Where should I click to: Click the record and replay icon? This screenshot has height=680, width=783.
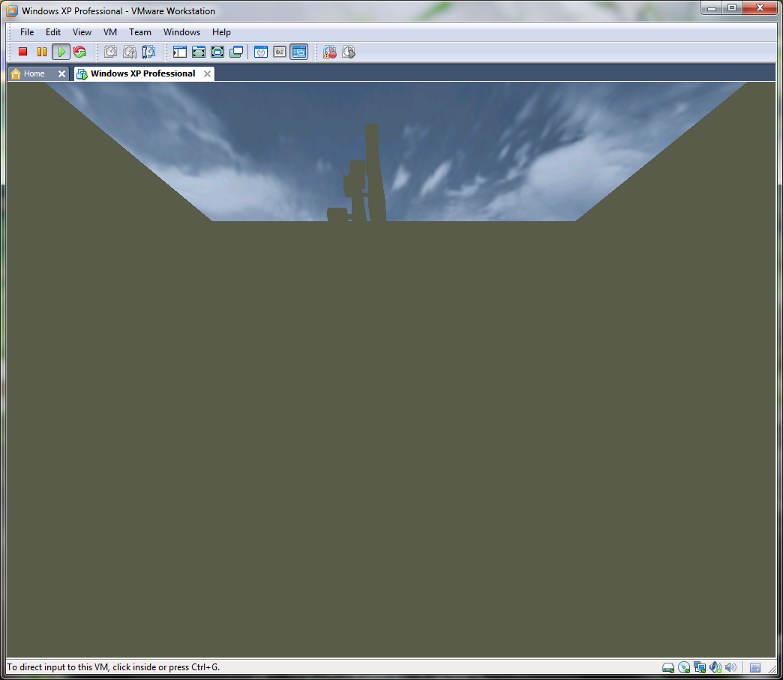click(x=330, y=52)
